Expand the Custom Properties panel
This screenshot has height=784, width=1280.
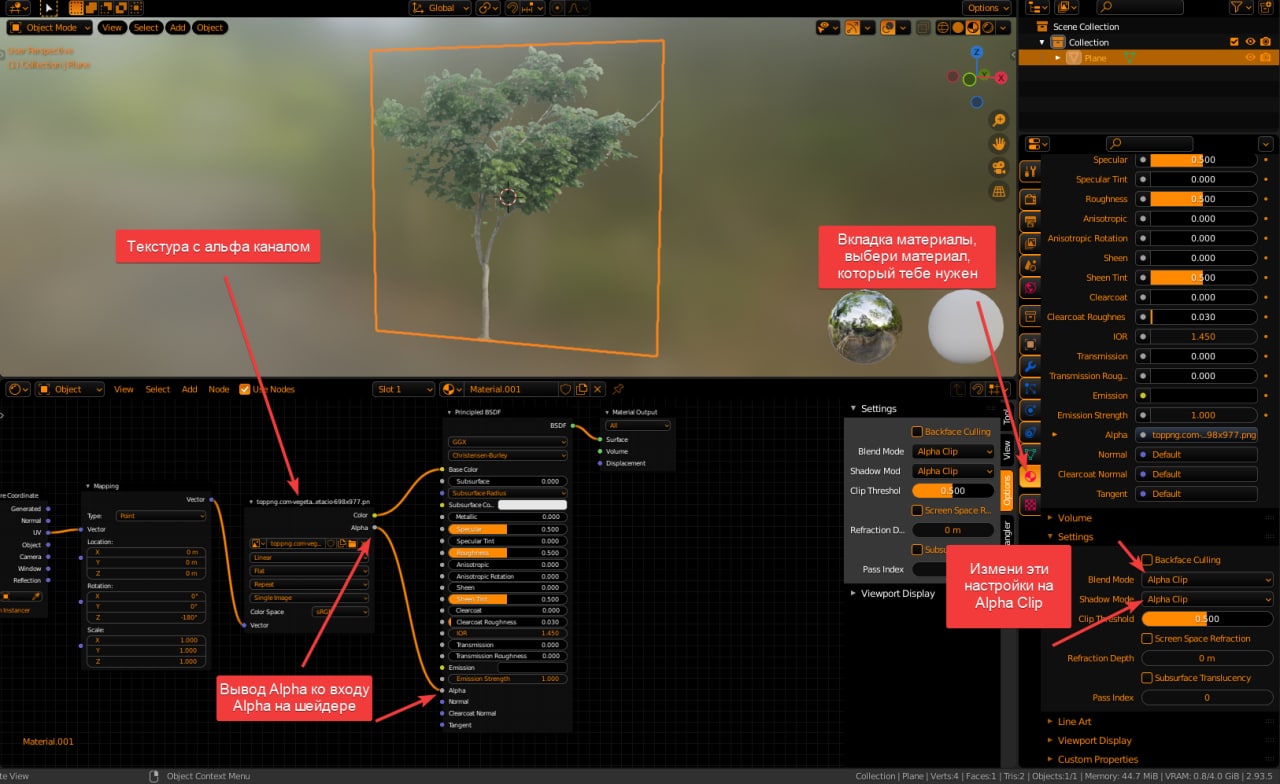(x=1097, y=760)
